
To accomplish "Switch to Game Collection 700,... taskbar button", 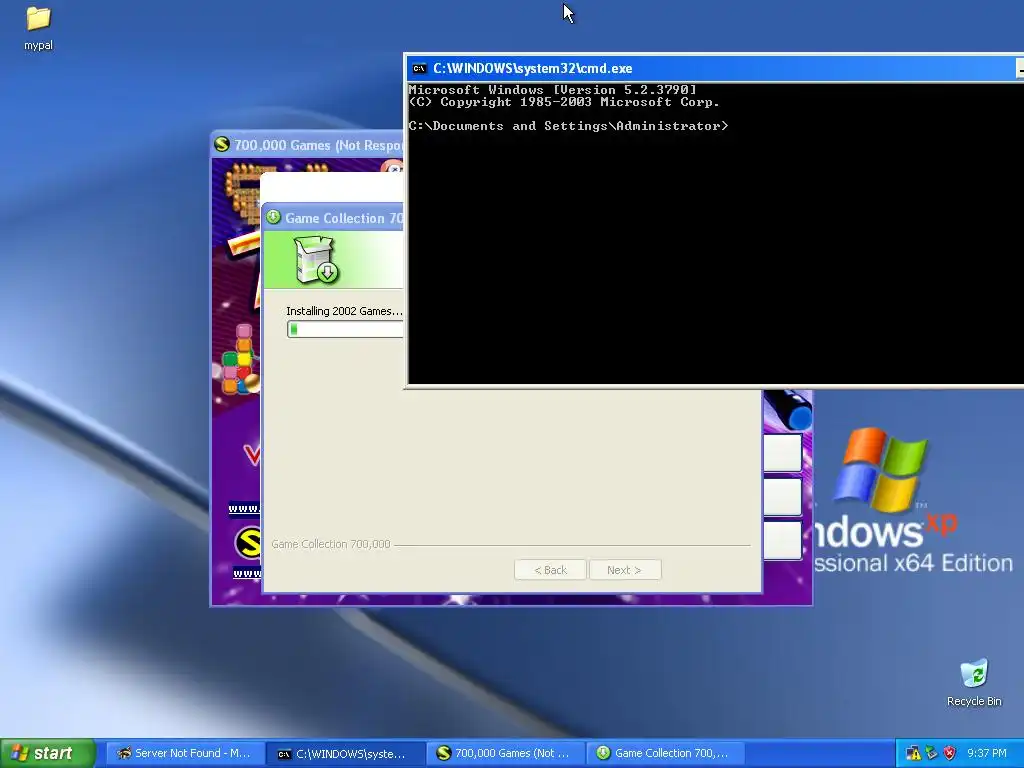I will [665, 753].
